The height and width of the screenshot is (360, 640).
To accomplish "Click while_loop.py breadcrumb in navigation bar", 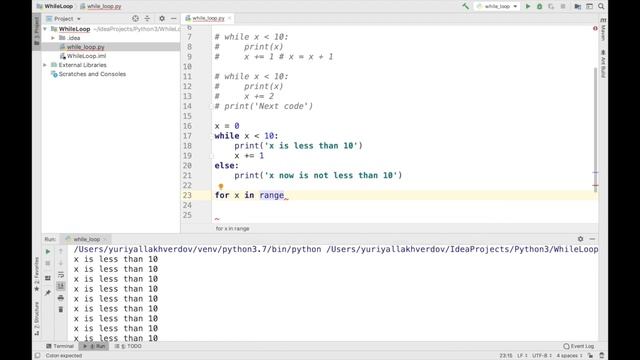I will [100, 6].
